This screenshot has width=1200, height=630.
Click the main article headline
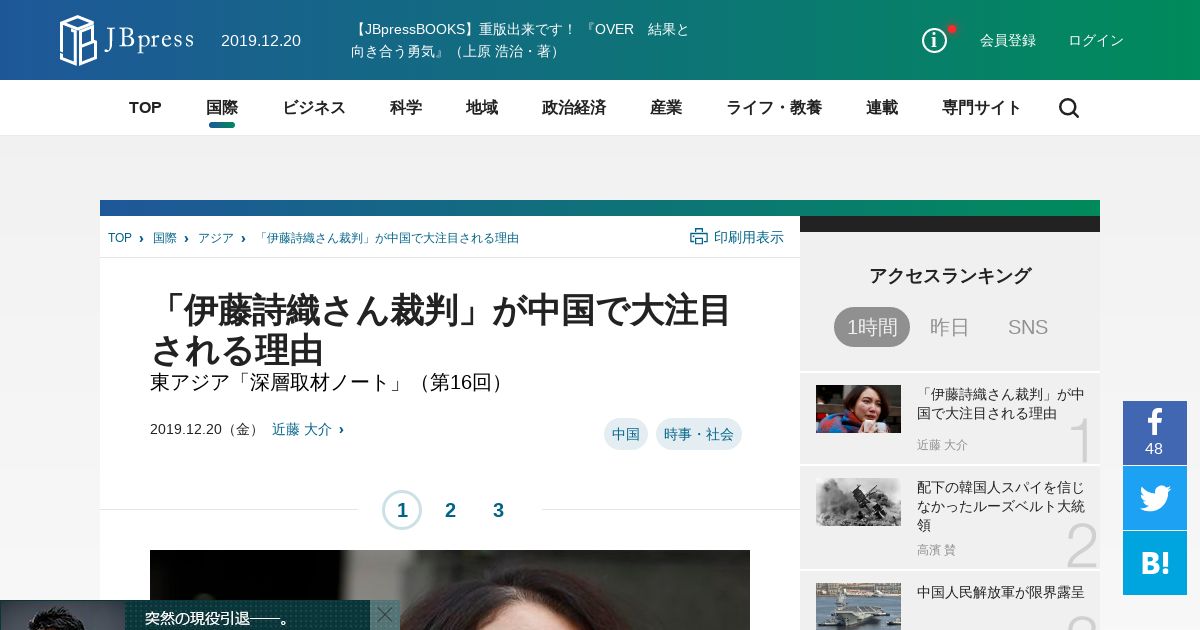(440, 330)
